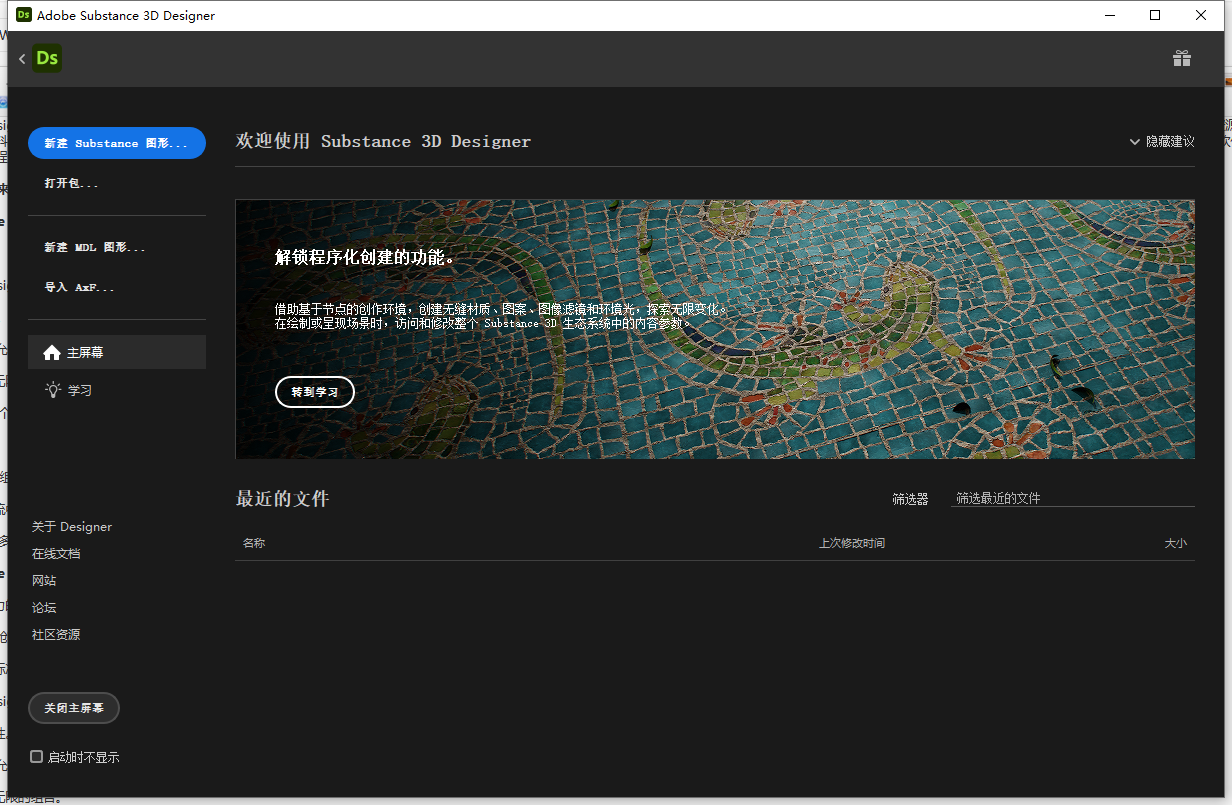
Task: Click the Ds logo icon in header
Action: tap(46, 58)
